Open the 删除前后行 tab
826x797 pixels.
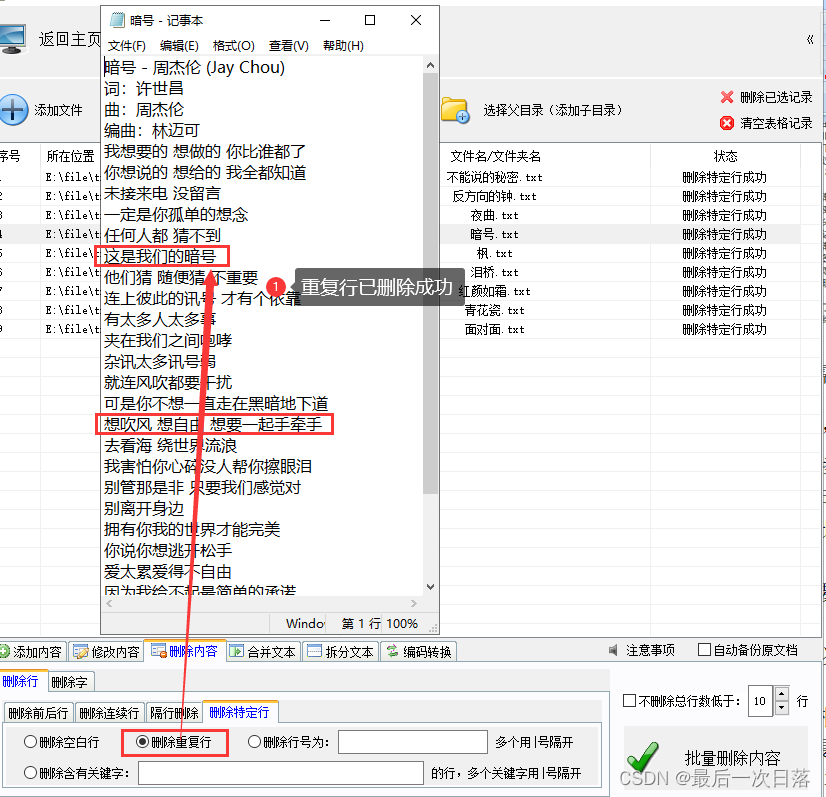[38, 713]
